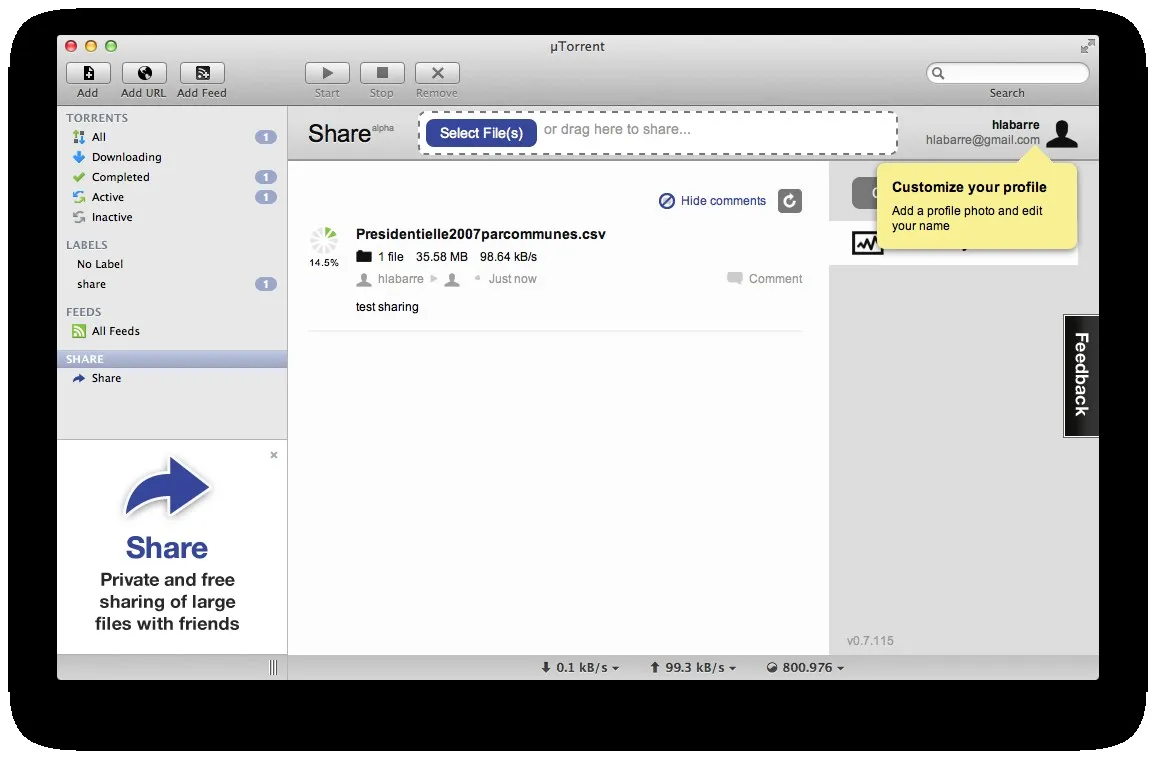Image resolution: width=1156 pixels, height=759 pixels.
Task: Click the Select File(s) button
Action: 481,133
